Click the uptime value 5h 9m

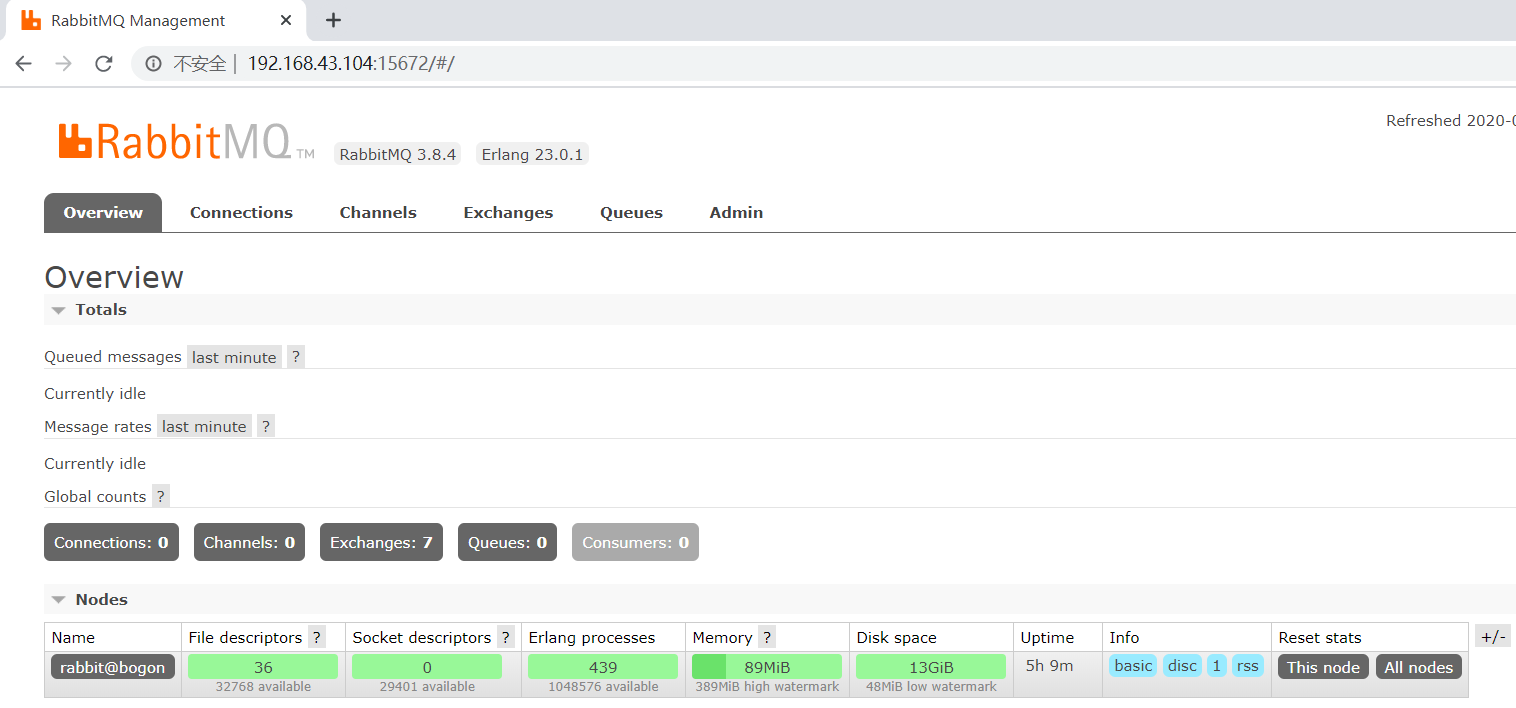1049,665
